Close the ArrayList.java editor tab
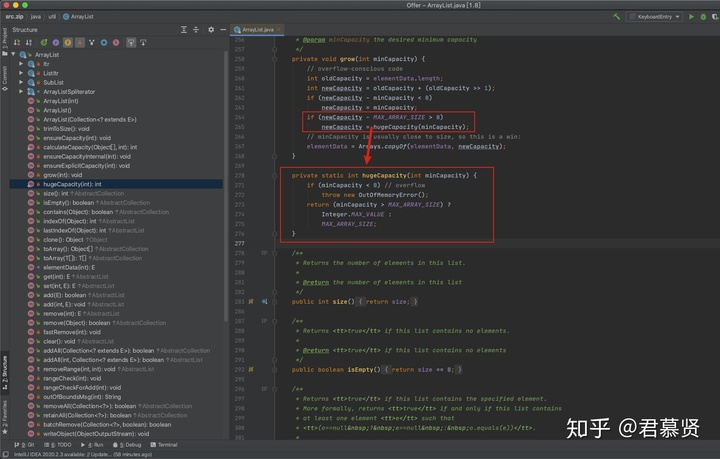Image resolution: width=720 pixels, height=459 pixels. pos(278,29)
